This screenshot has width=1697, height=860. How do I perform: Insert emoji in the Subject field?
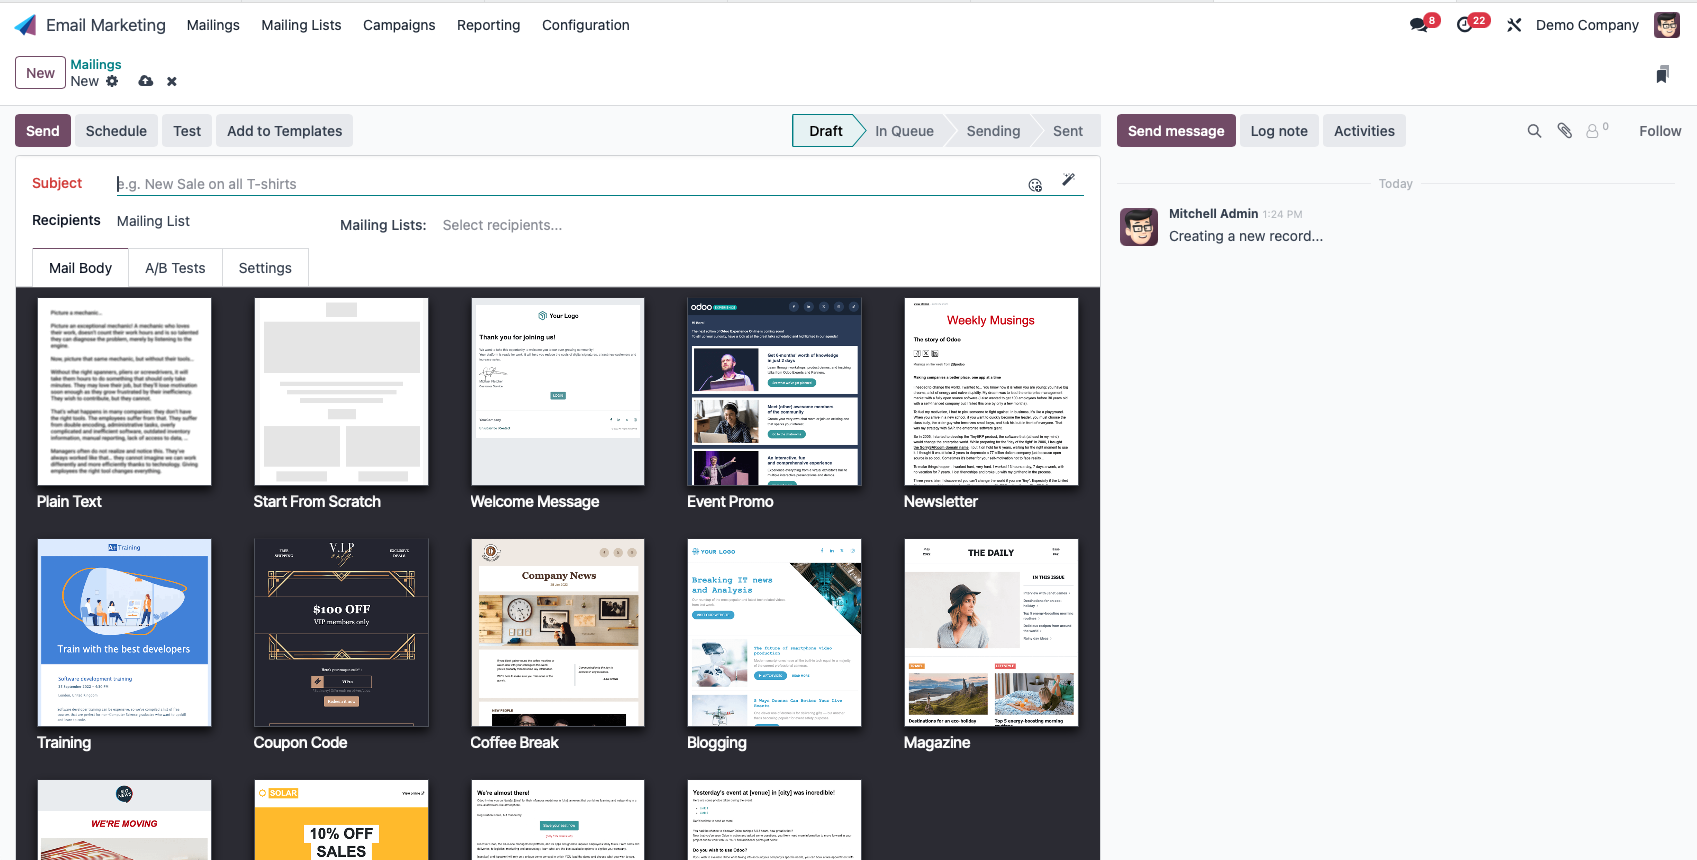pos(1035,185)
